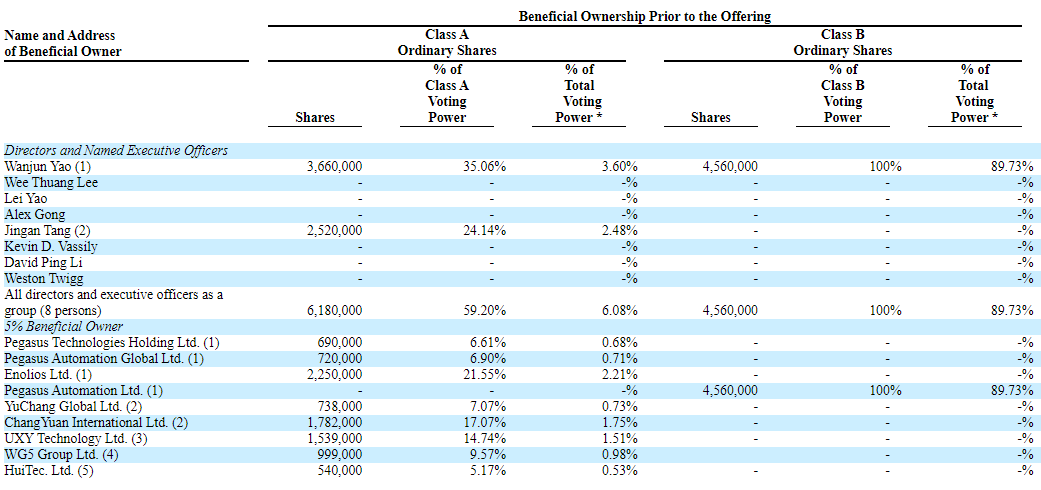Click the 'WG5 Group Ltd. (4)' name
The width and height of the screenshot is (1041, 490).
click(60, 454)
